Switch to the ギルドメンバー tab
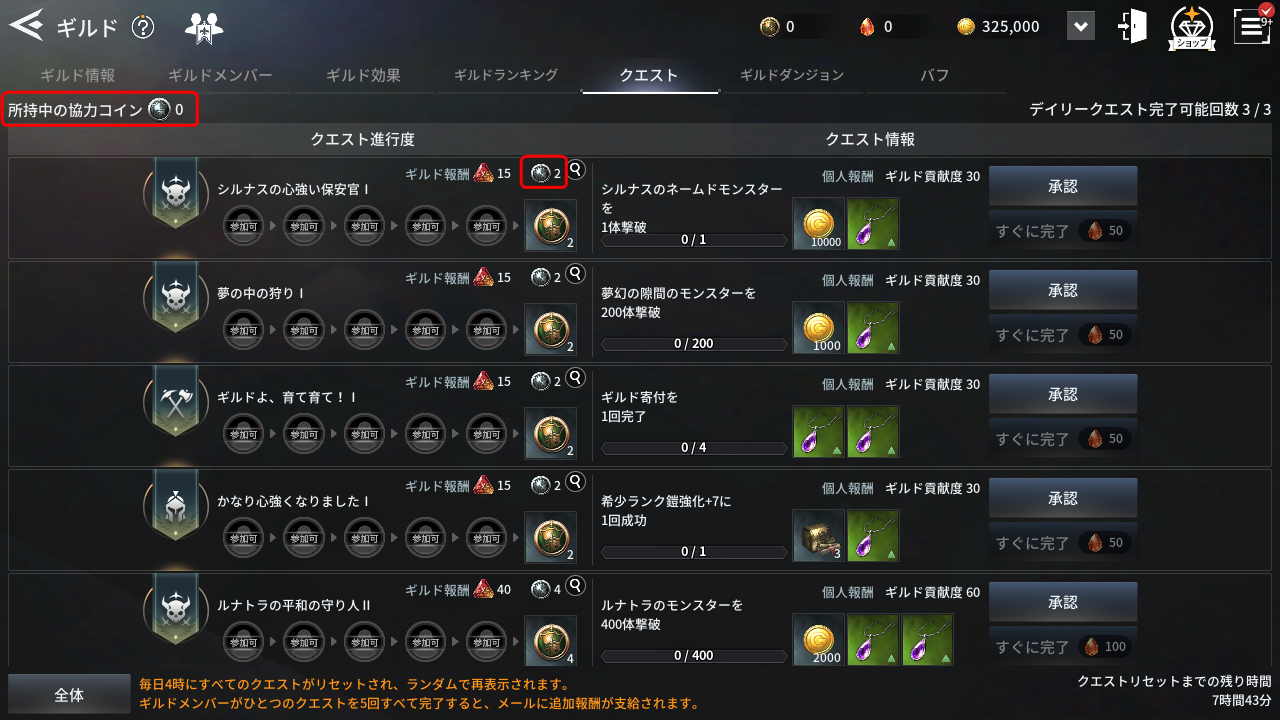The width and height of the screenshot is (1280, 720). coord(220,75)
